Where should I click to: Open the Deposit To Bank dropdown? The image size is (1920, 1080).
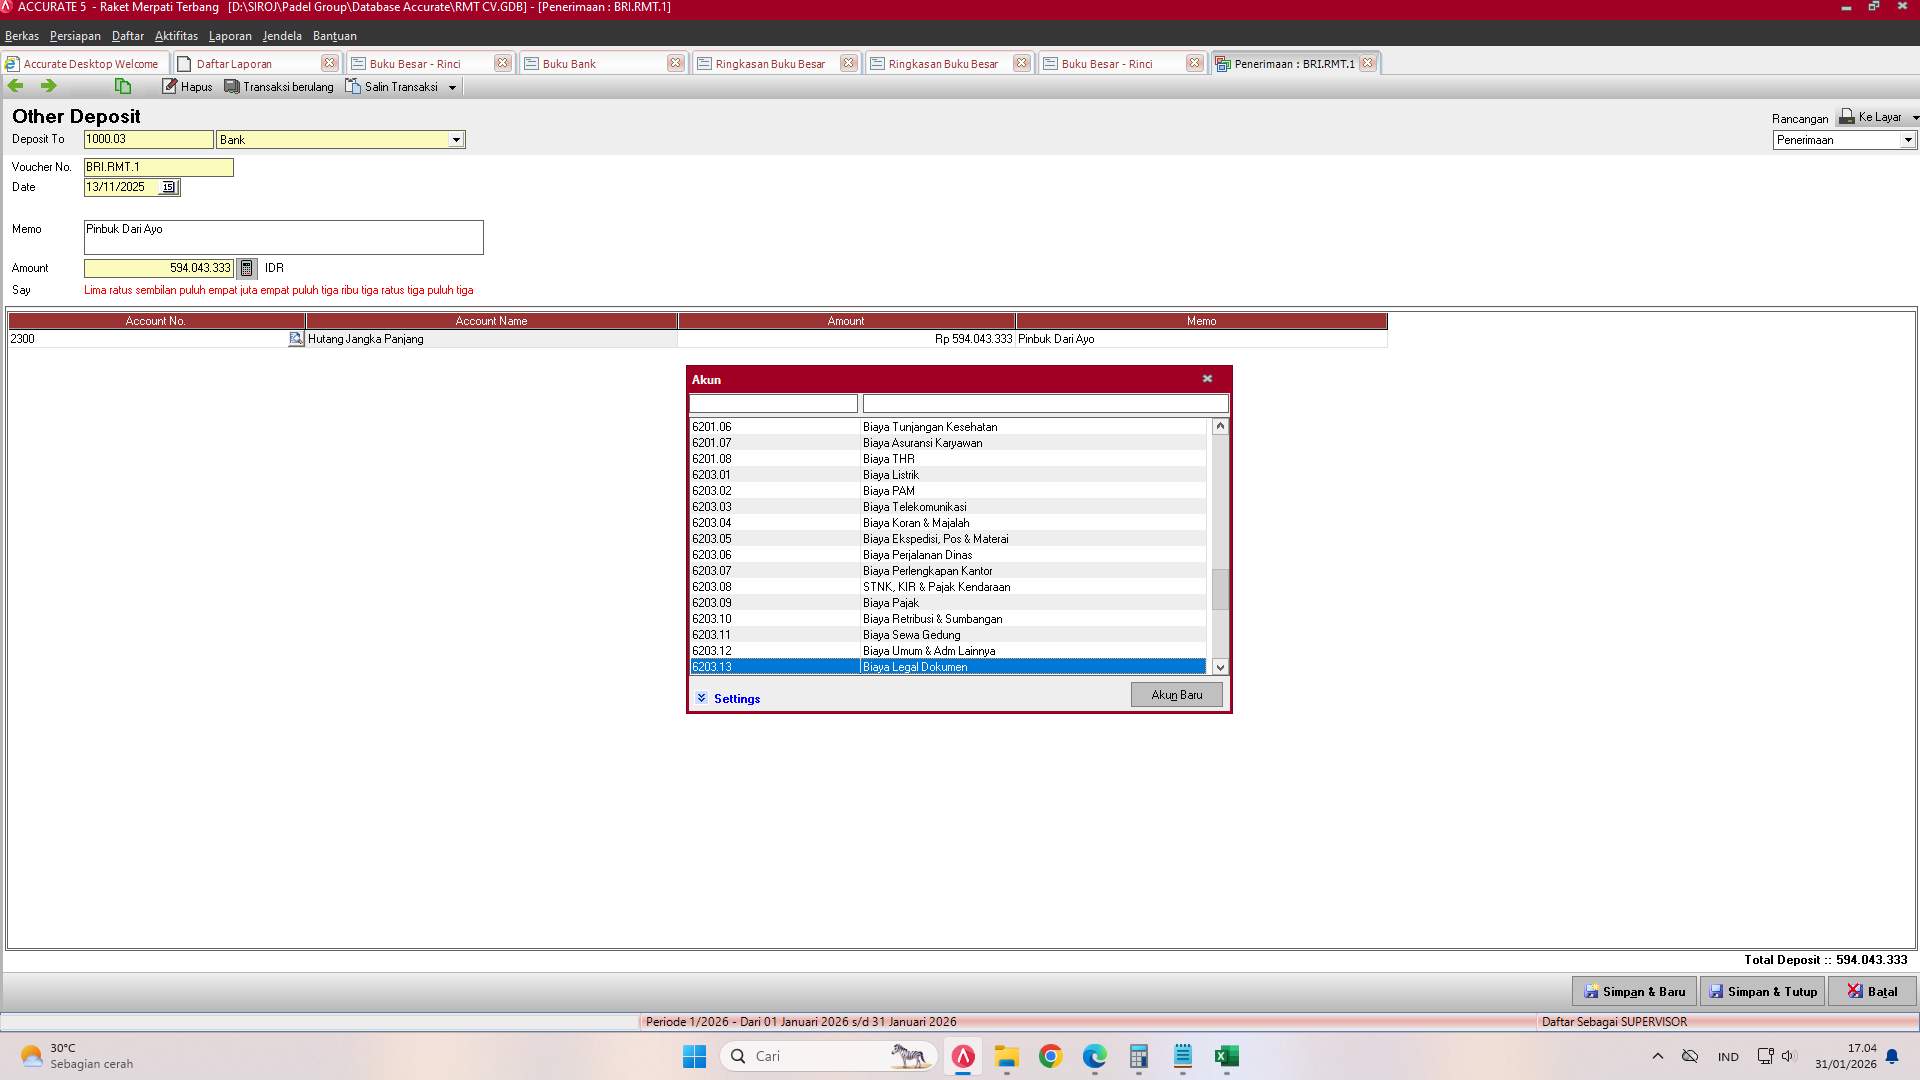point(457,139)
